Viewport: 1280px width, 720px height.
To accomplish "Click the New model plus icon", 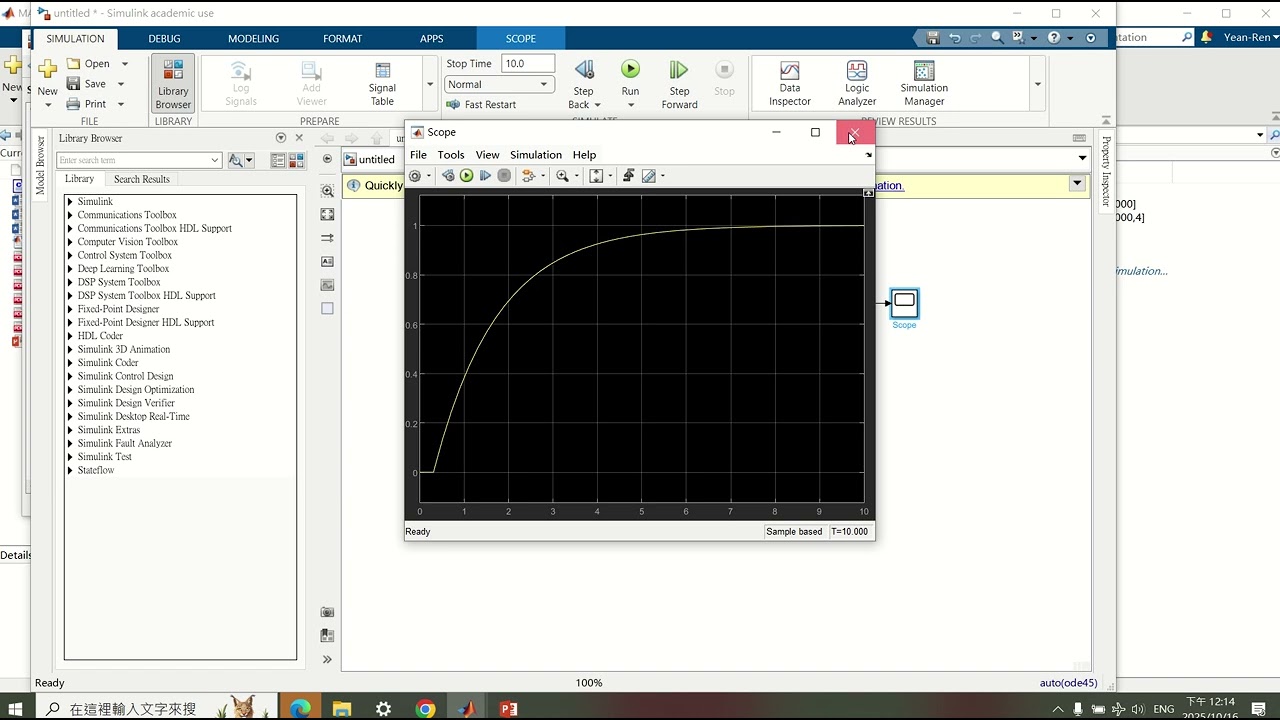I will (47, 69).
